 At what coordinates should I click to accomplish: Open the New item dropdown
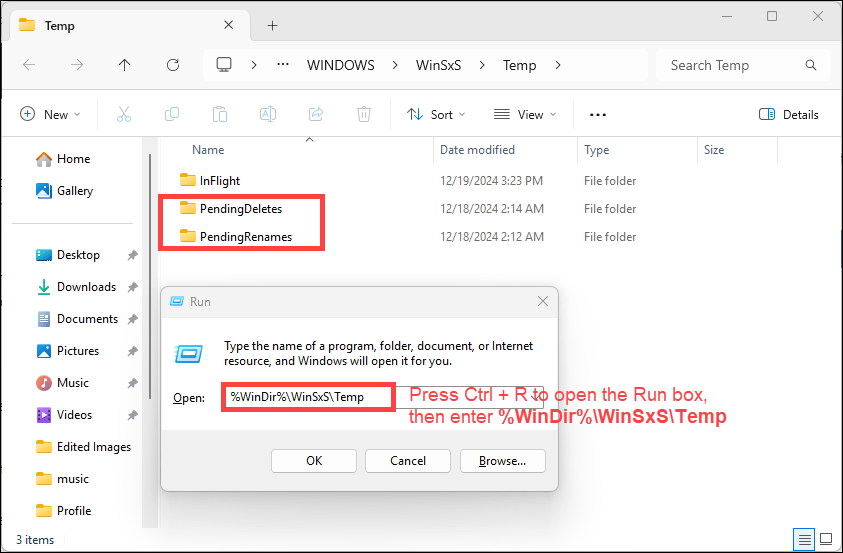tap(51, 115)
